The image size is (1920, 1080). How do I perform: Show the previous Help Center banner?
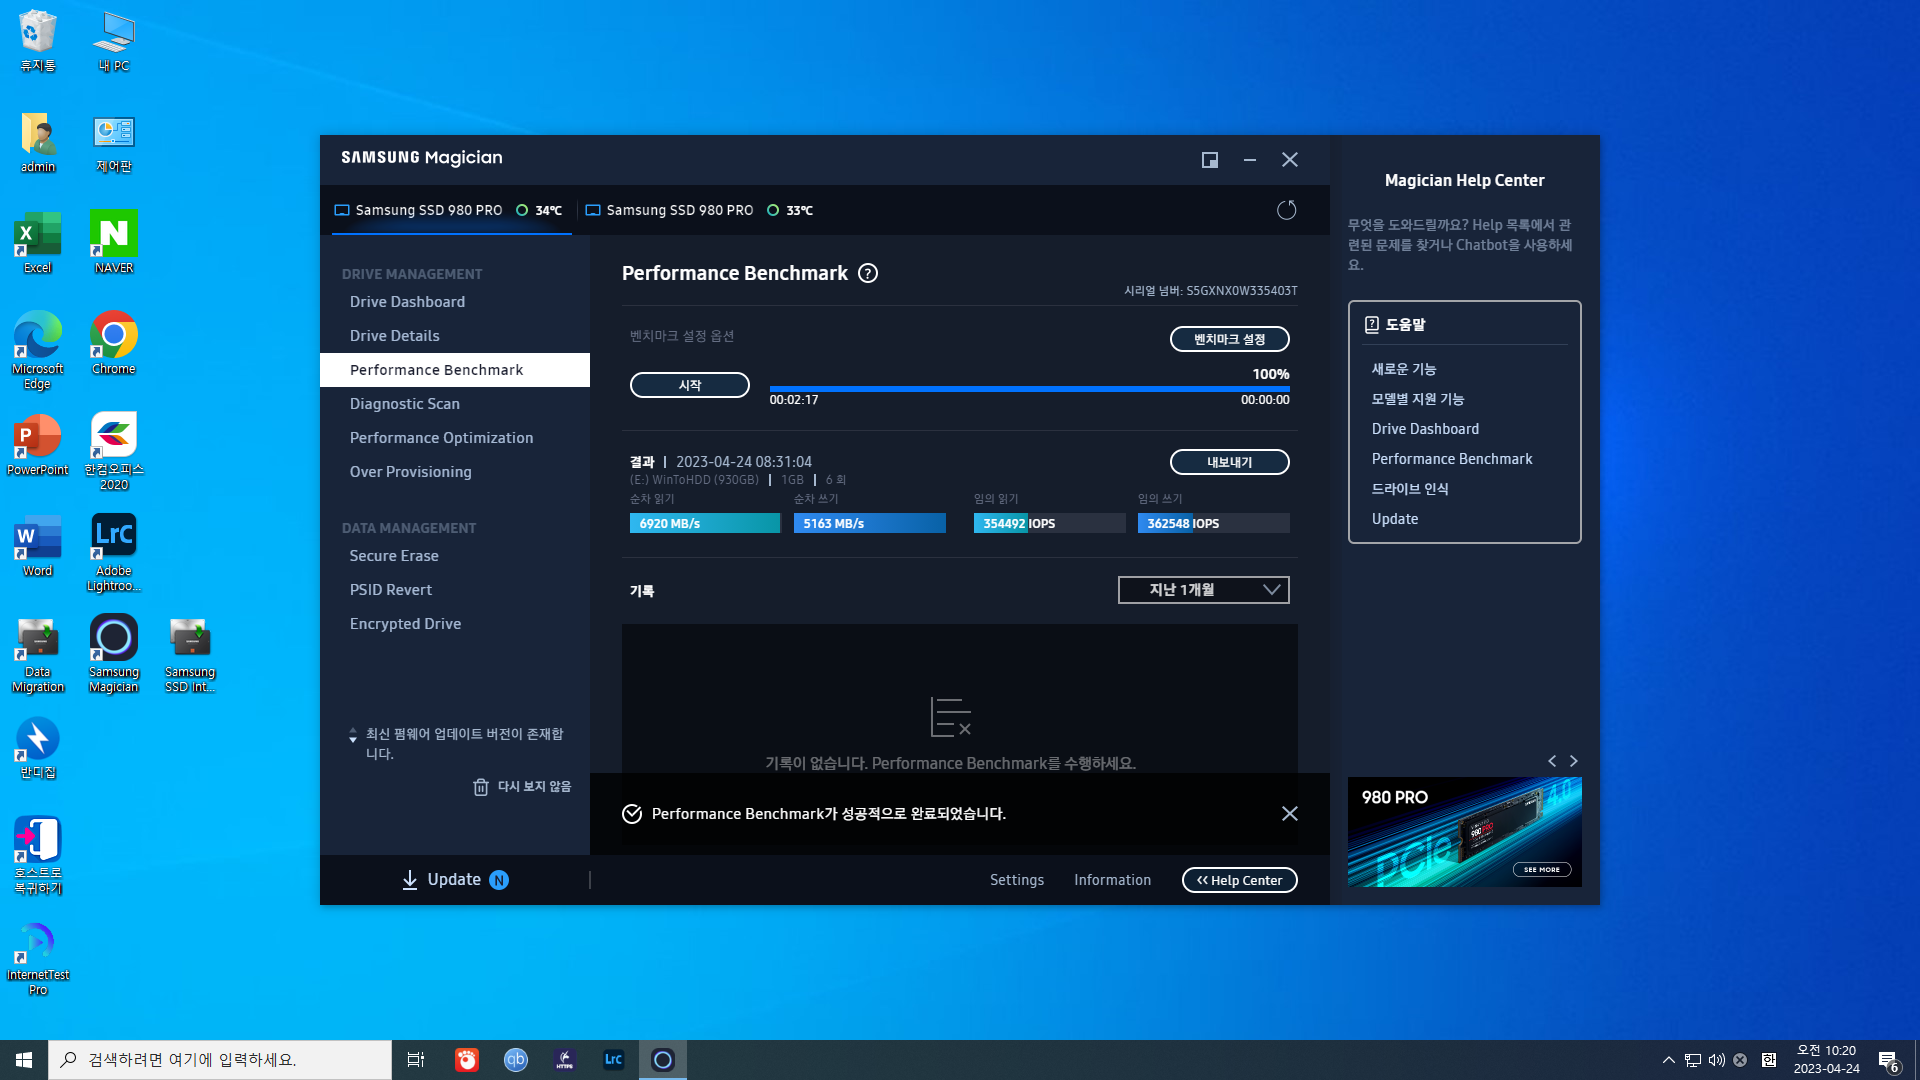click(x=1552, y=761)
